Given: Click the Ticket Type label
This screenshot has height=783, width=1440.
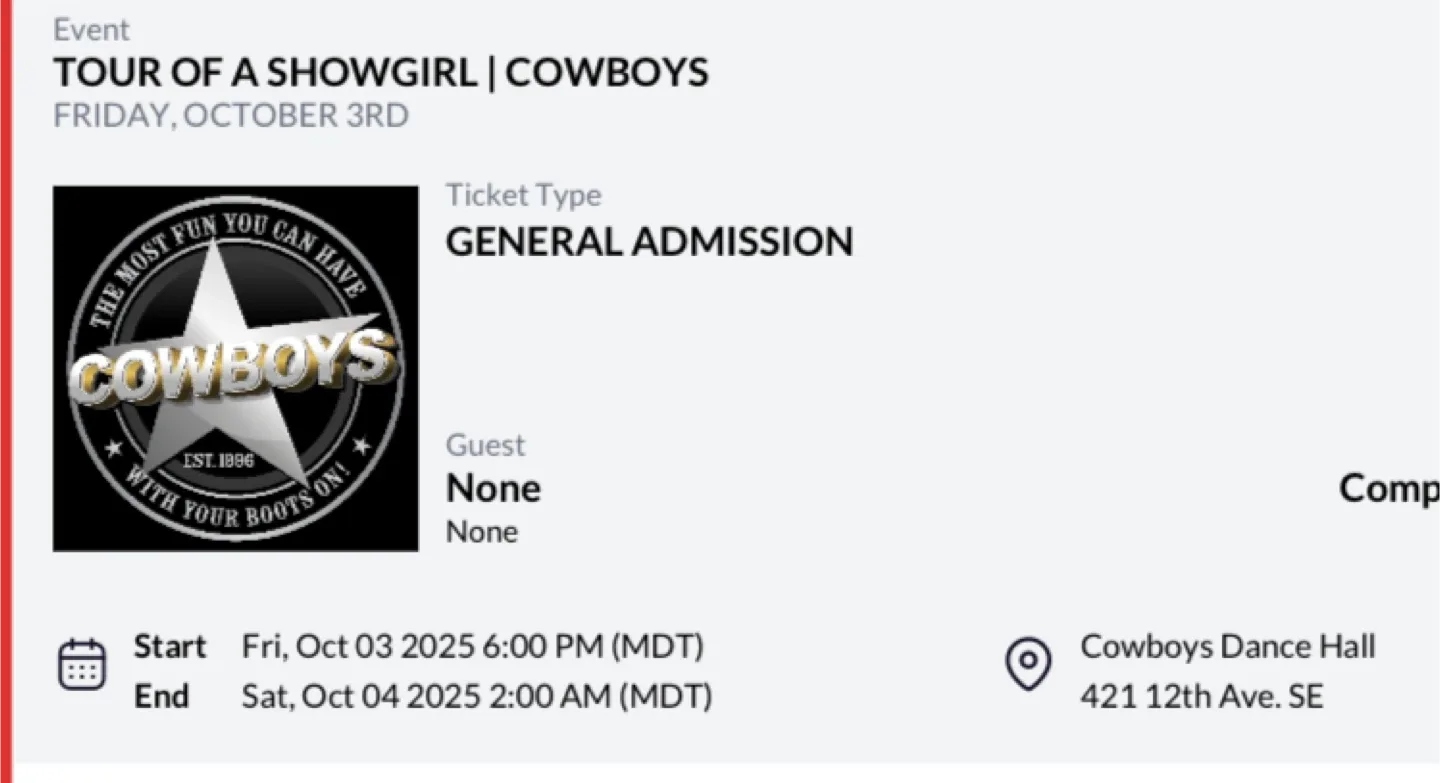Looking at the screenshot, I should pyautogui.click(x=523, y=195).
